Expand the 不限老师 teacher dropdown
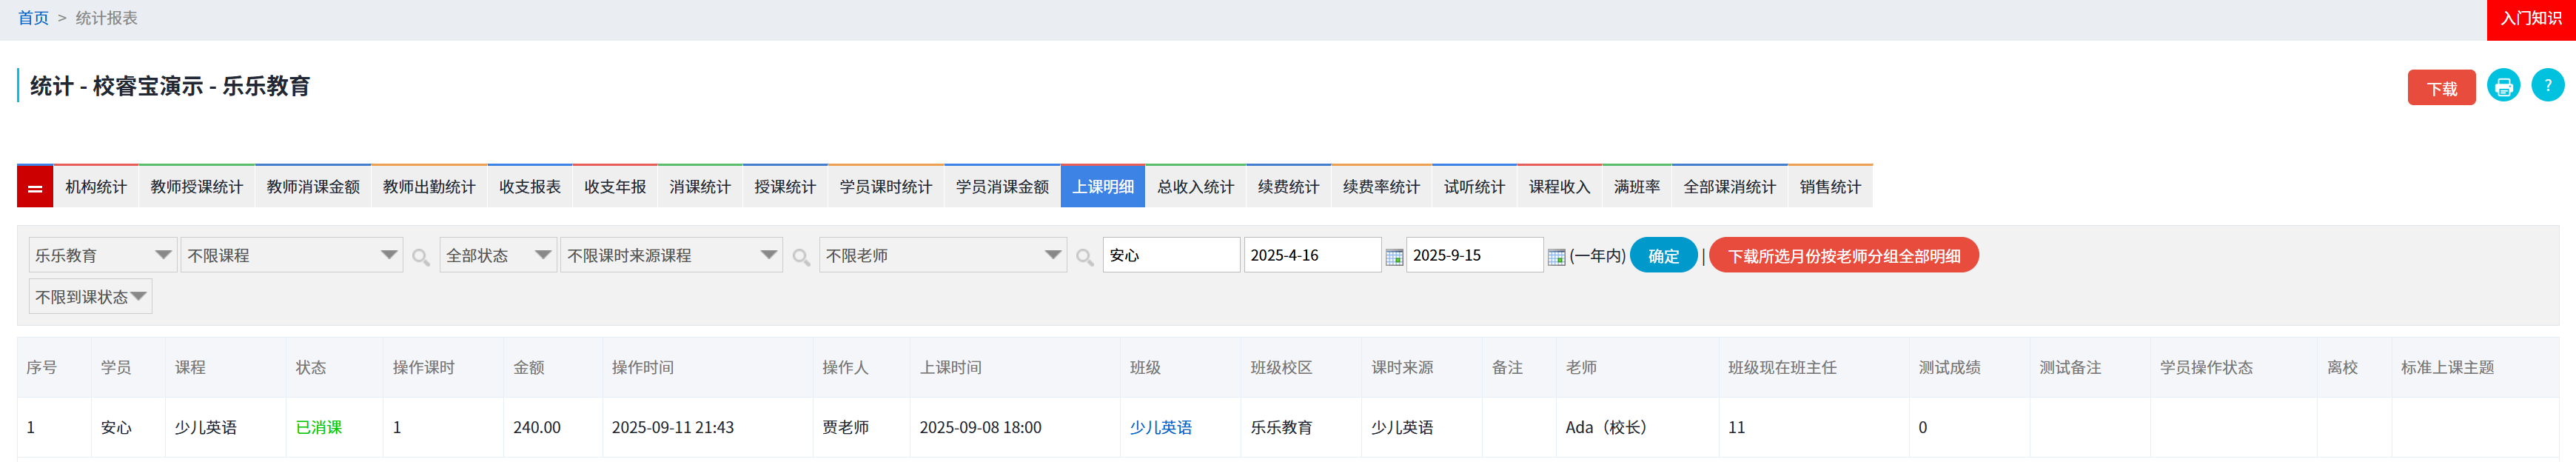2576x462 pixels. [943, 255]
